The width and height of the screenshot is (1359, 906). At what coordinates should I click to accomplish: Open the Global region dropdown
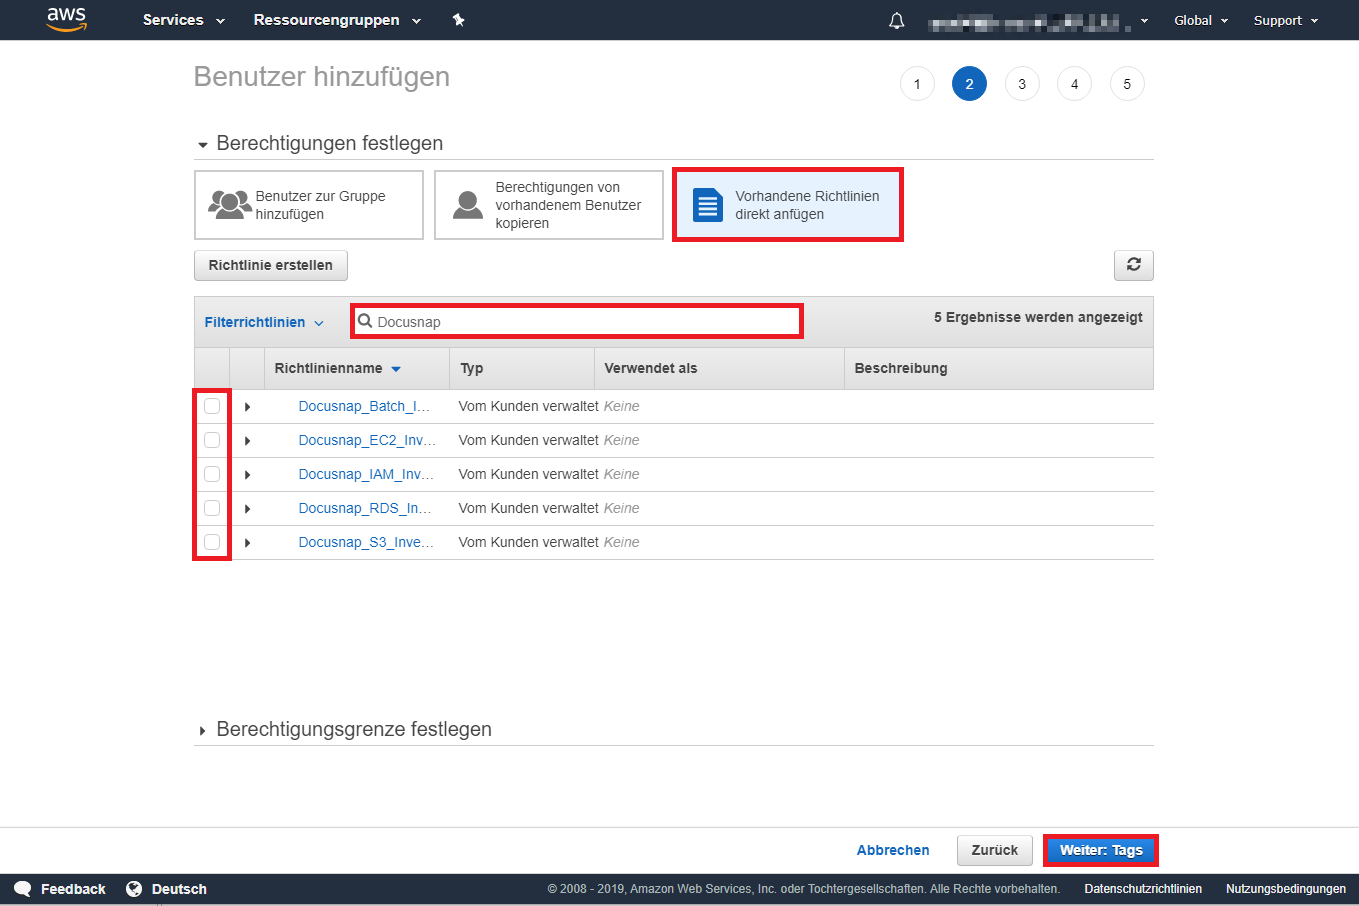[1201, 20]
